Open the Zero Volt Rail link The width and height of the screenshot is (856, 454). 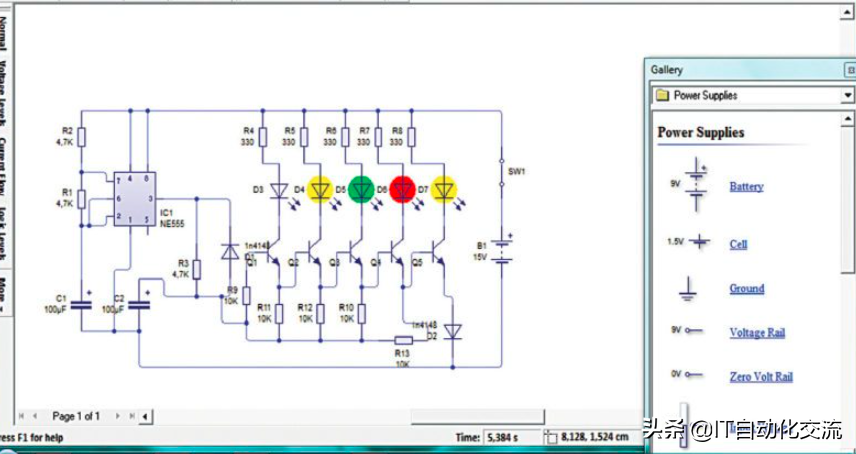[761, 377]
